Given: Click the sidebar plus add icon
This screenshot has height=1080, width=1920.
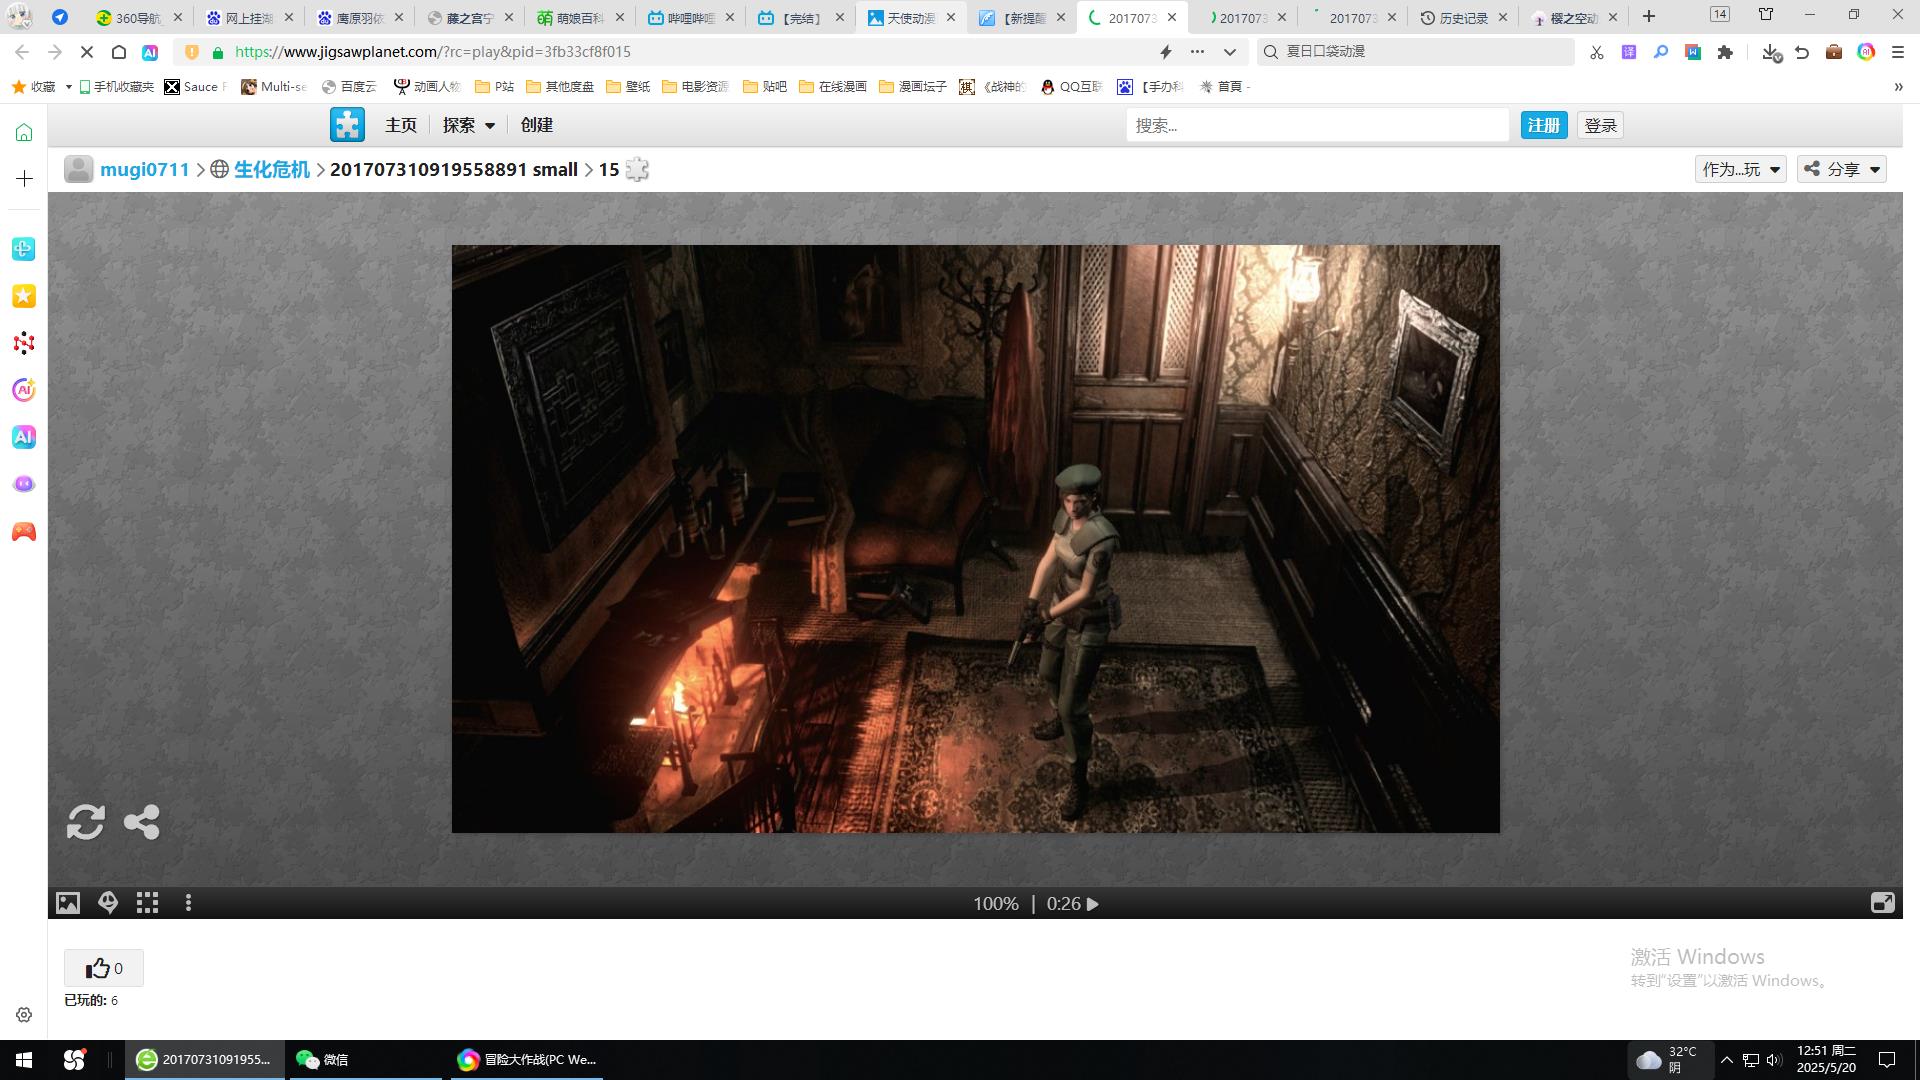Looking at the screenshot, I should tap(24, 178).
